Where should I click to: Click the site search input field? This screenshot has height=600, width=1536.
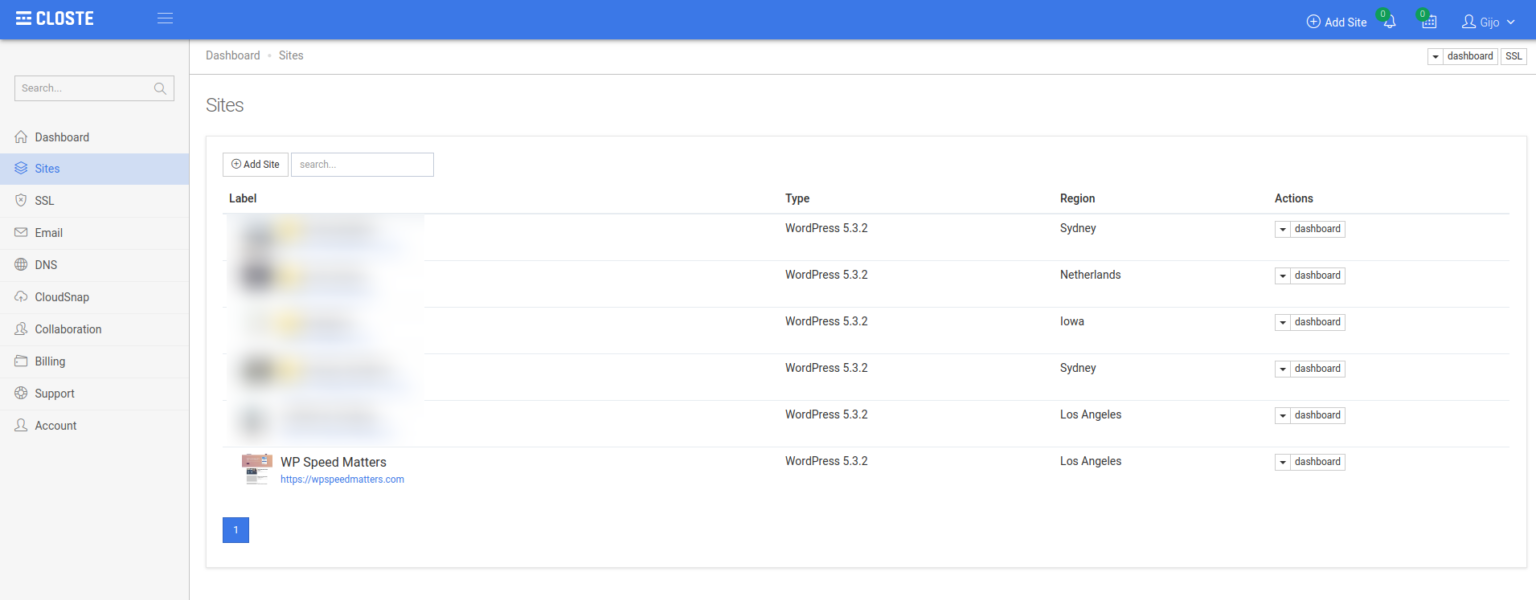pos(362,164)
